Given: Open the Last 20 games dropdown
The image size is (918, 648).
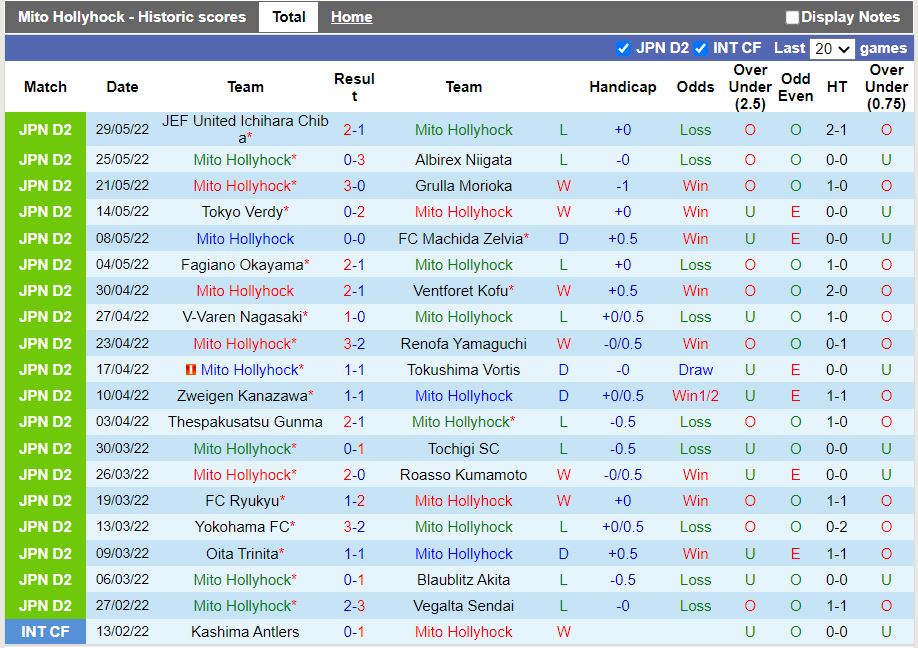Looking at the screenshot, I should pos(831,49).
